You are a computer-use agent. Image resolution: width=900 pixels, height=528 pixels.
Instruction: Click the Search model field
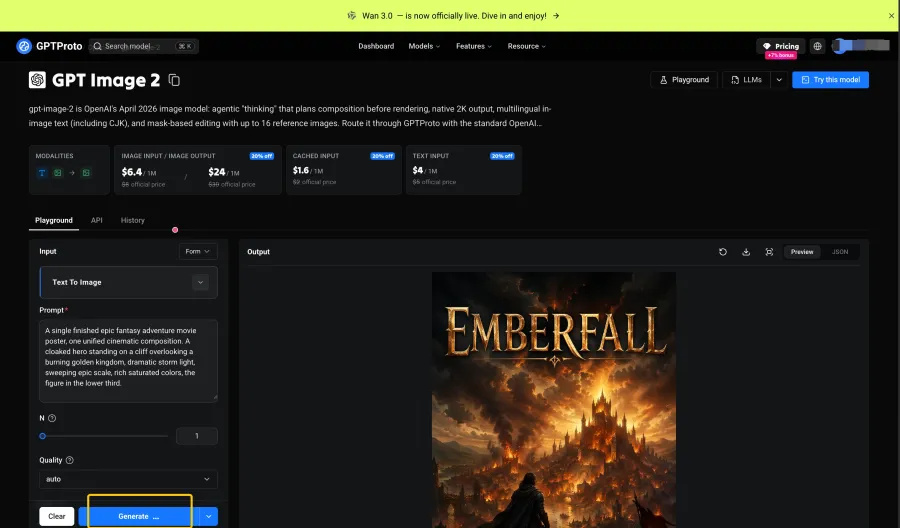coord(143,46)
